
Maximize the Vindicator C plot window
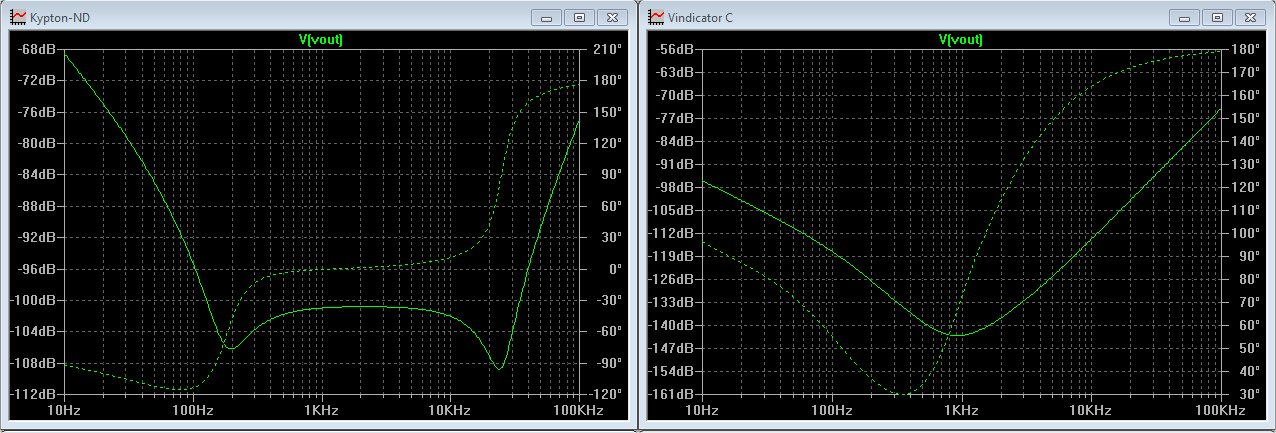pos(1218,17)
